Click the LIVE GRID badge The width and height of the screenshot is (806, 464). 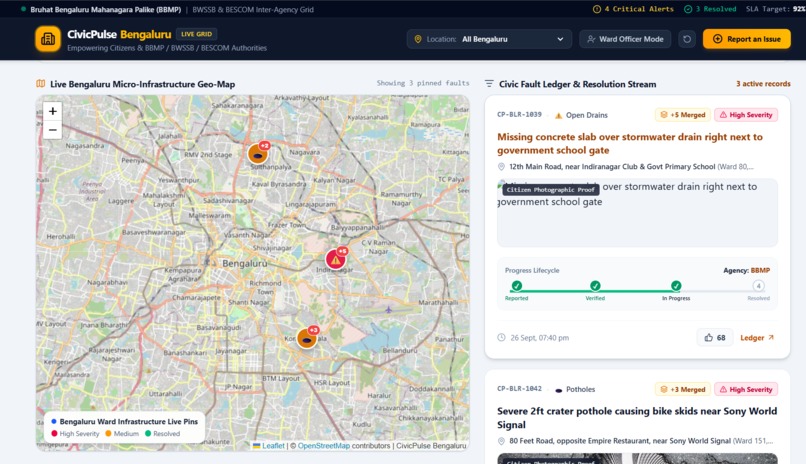[x=196, y=34]
